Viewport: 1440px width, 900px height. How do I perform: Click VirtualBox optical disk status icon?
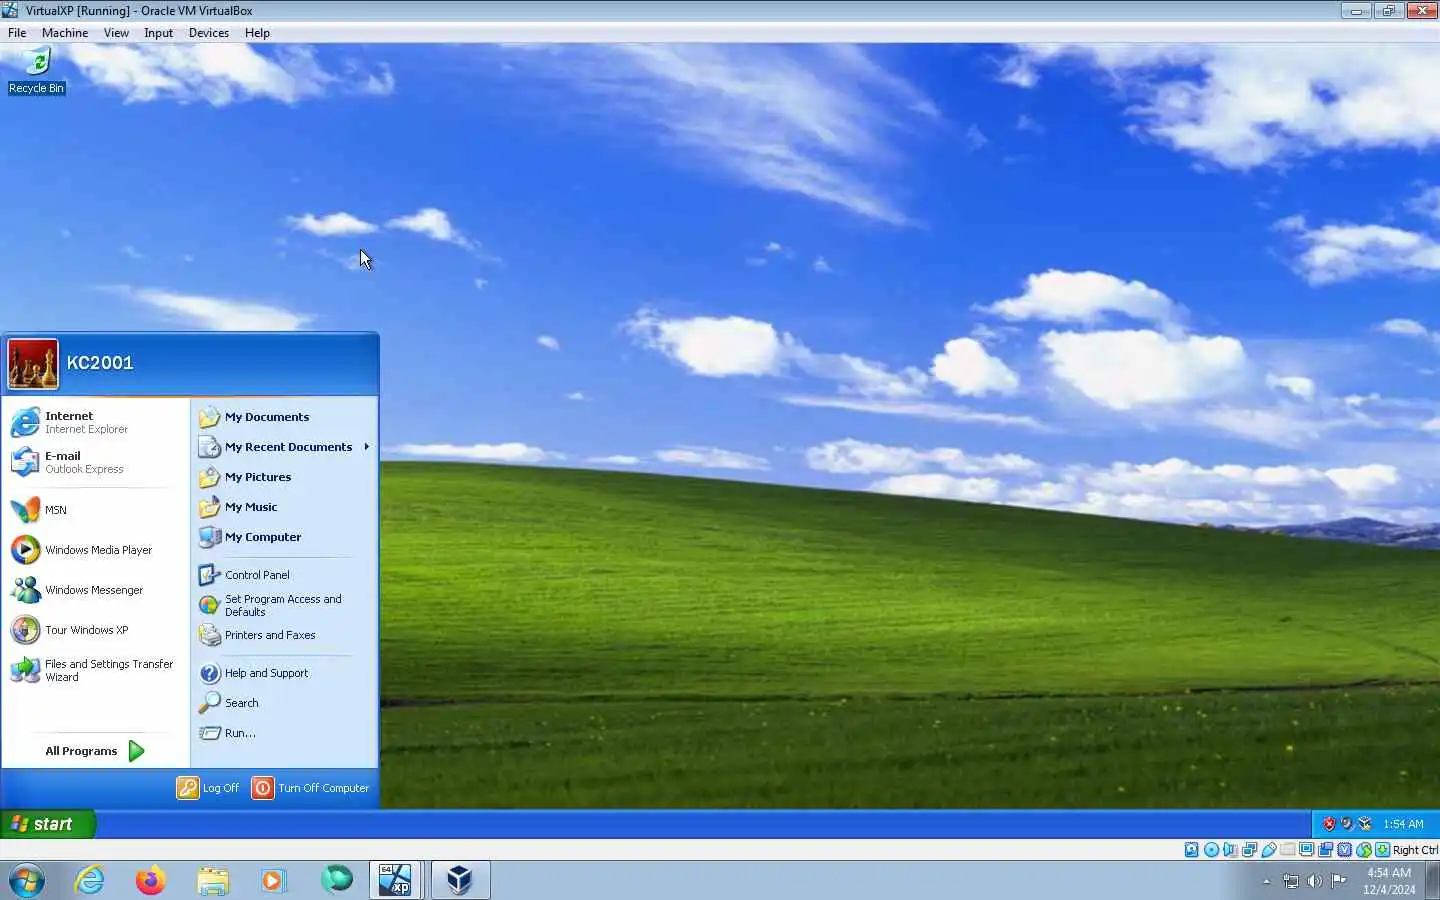[x=1211, y=850]
